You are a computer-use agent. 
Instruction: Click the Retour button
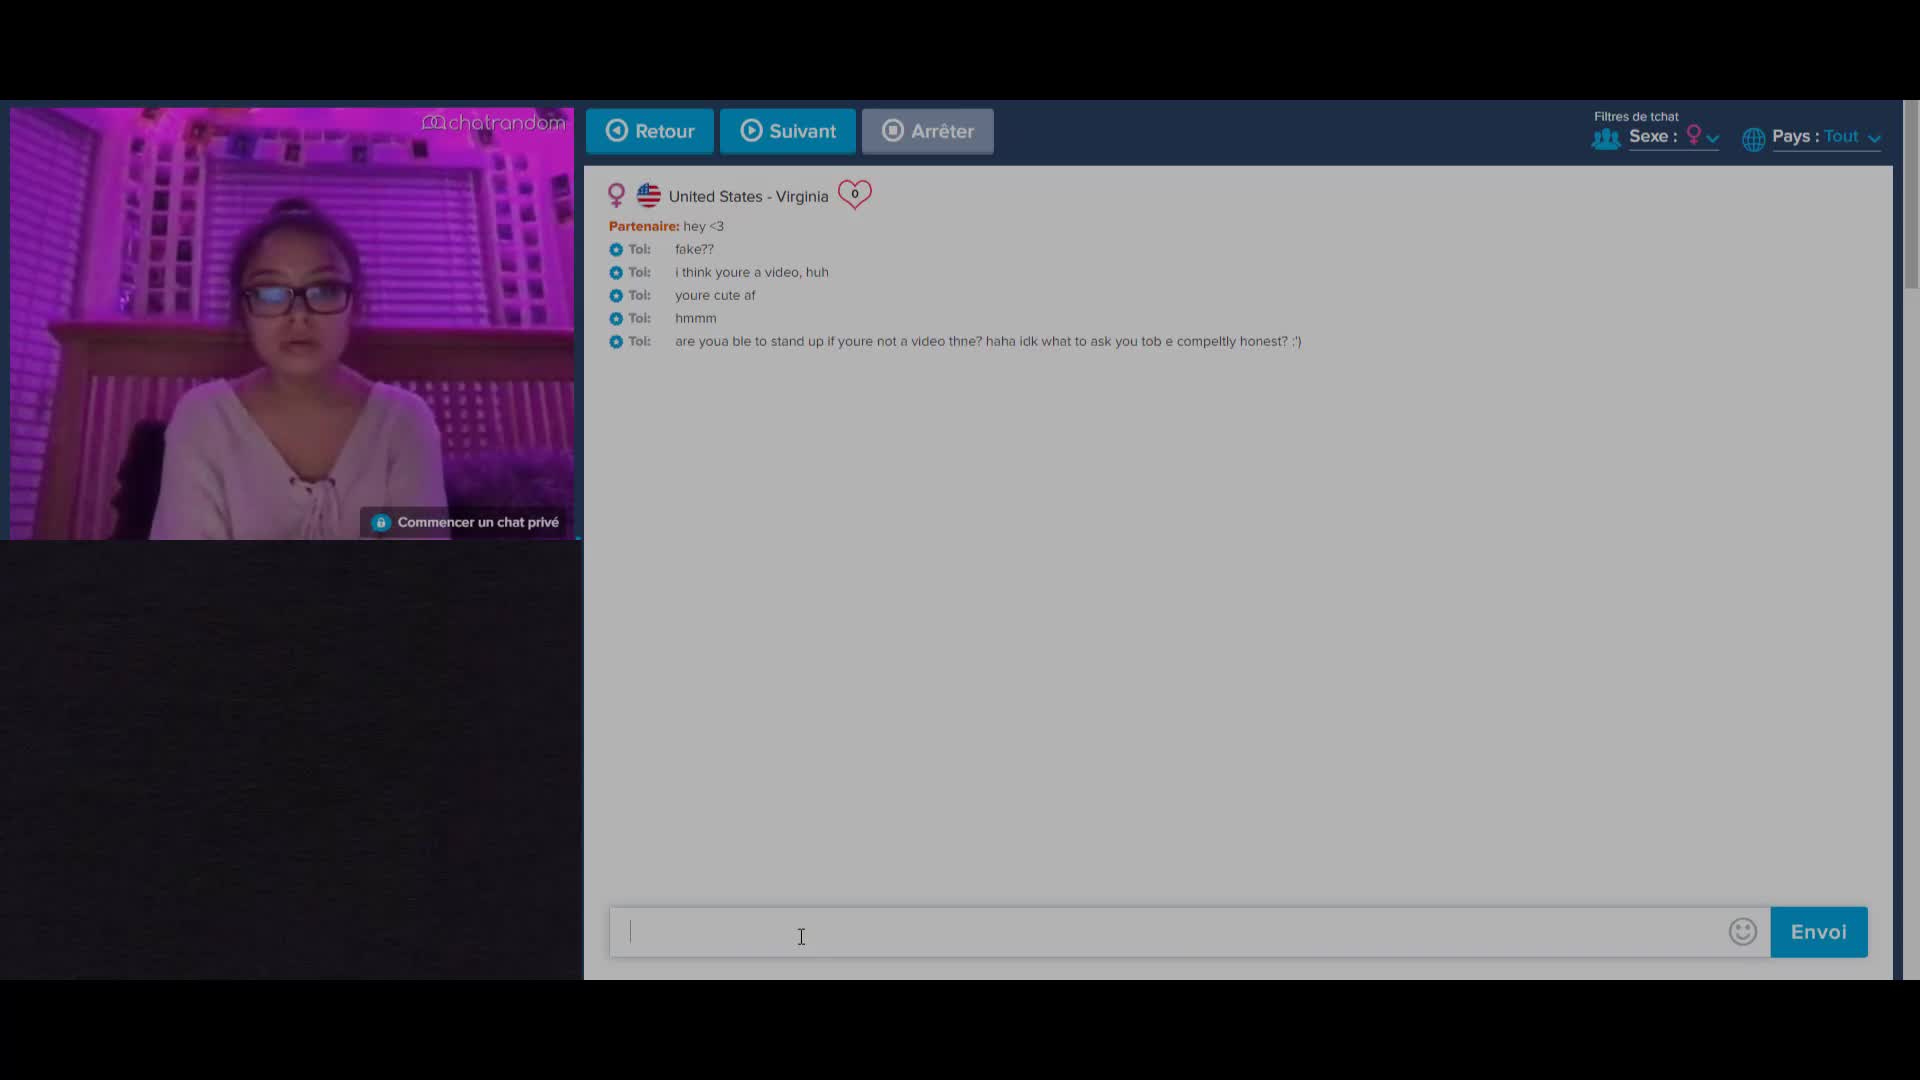pos(650,131)
